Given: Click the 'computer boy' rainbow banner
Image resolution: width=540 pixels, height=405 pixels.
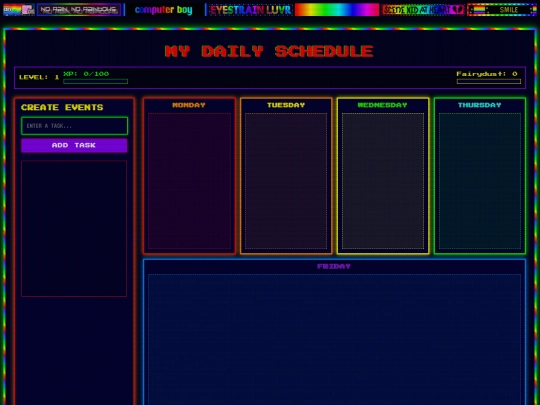Looking at the screenshot, I should (x=165, y=10).
